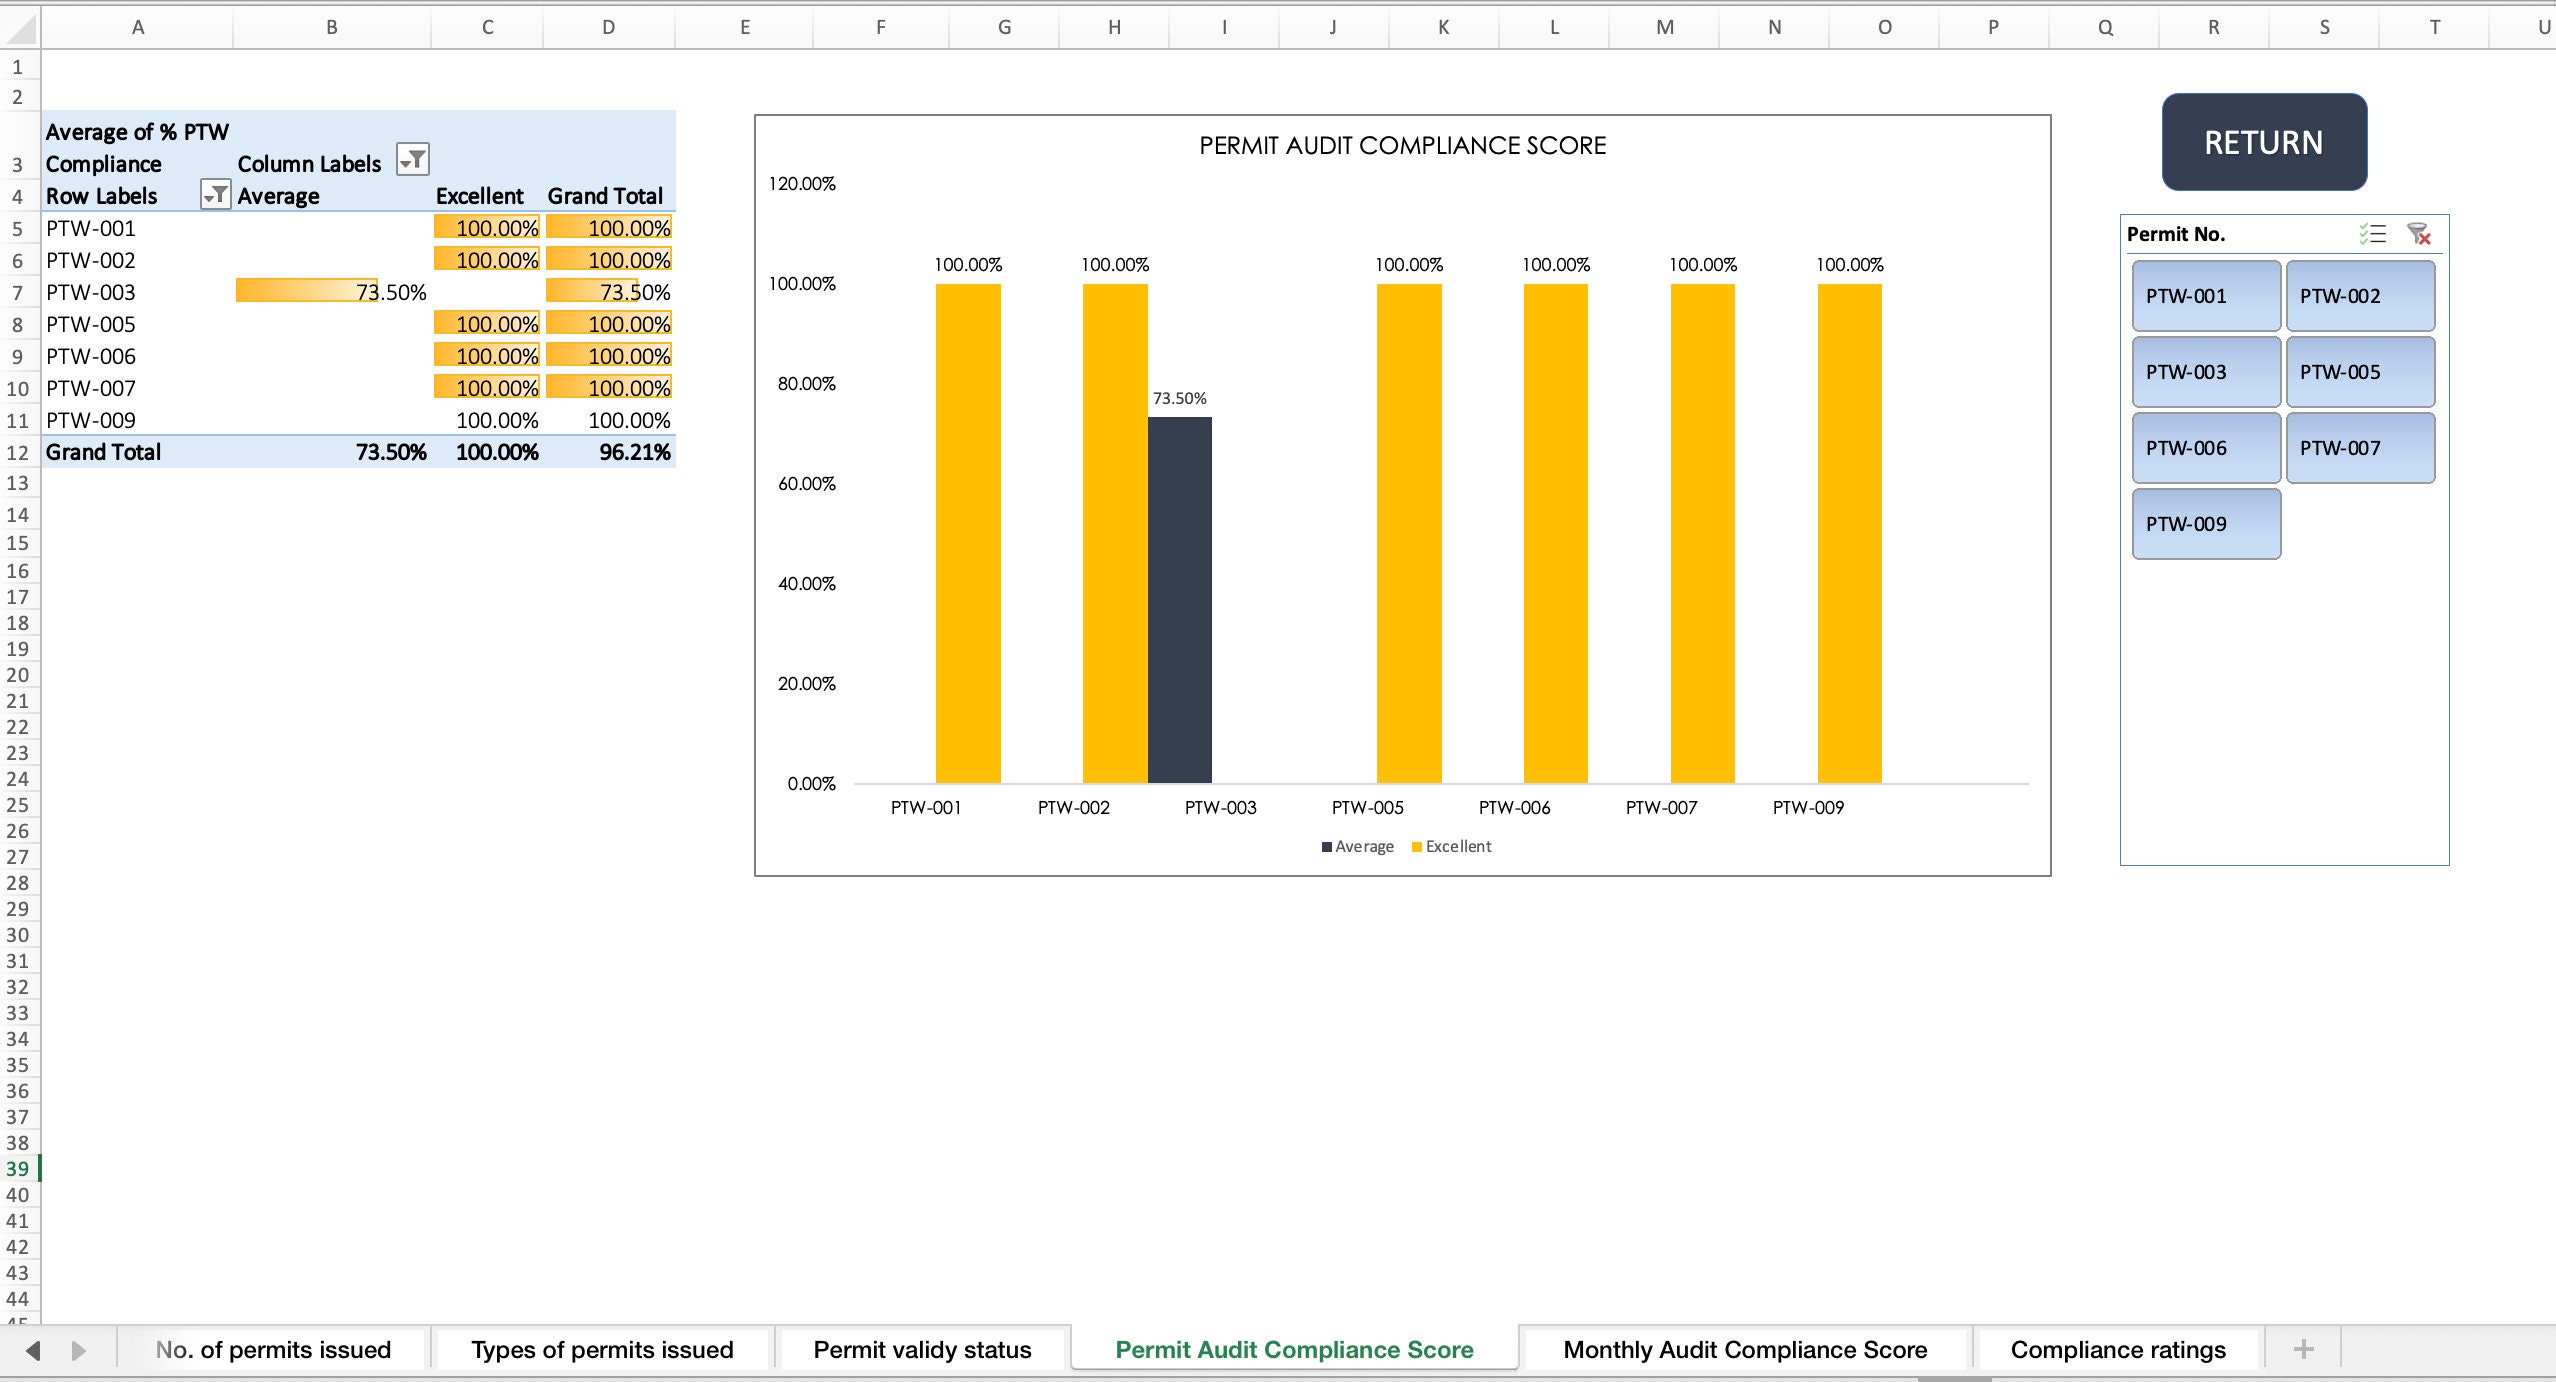Select PTW-001 in the Permit No. slicer
This screenshot has height=1382, width=2556.
click(x=2204, y=295)
